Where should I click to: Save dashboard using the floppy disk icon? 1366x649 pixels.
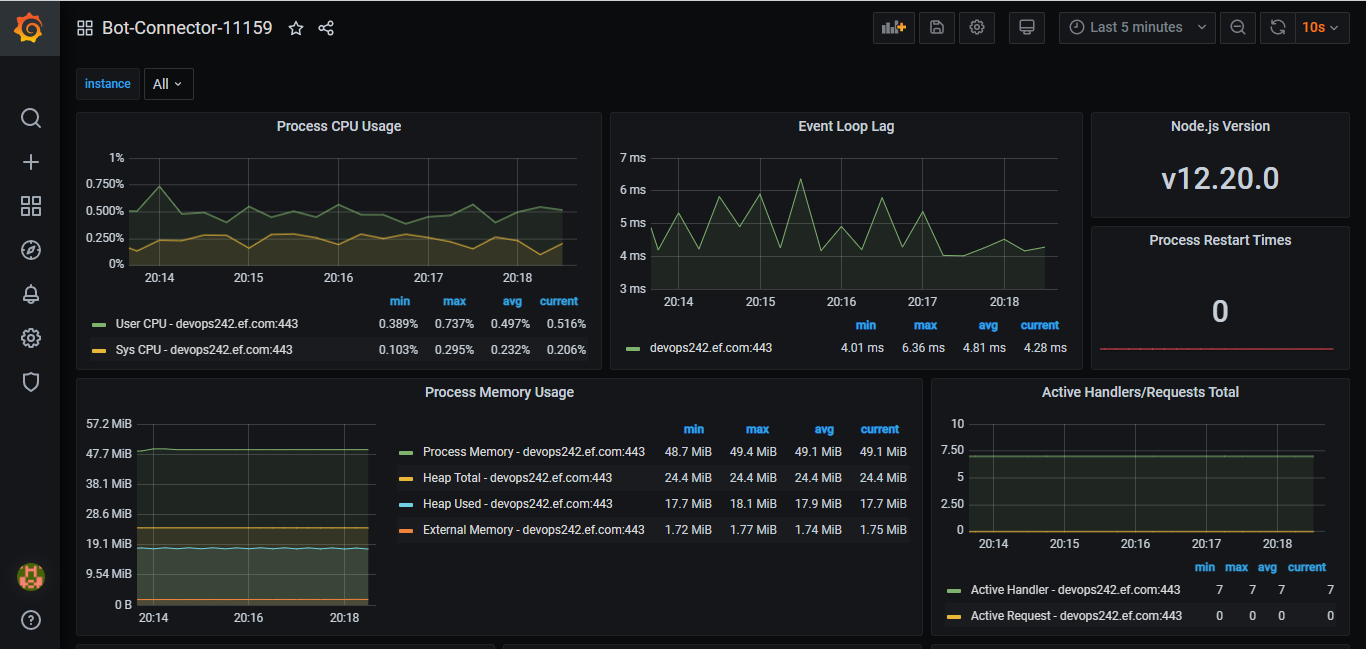[x=936, y=28]
